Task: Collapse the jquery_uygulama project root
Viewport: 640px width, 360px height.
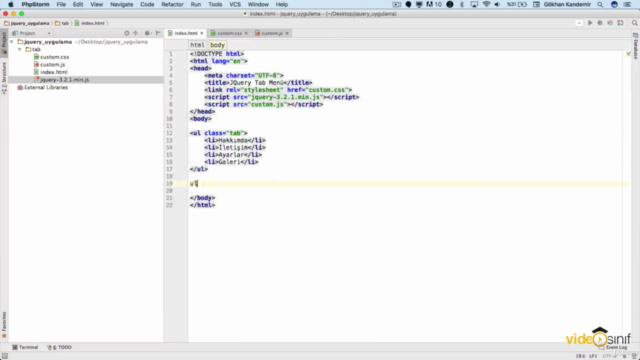Action: point(12,42)
